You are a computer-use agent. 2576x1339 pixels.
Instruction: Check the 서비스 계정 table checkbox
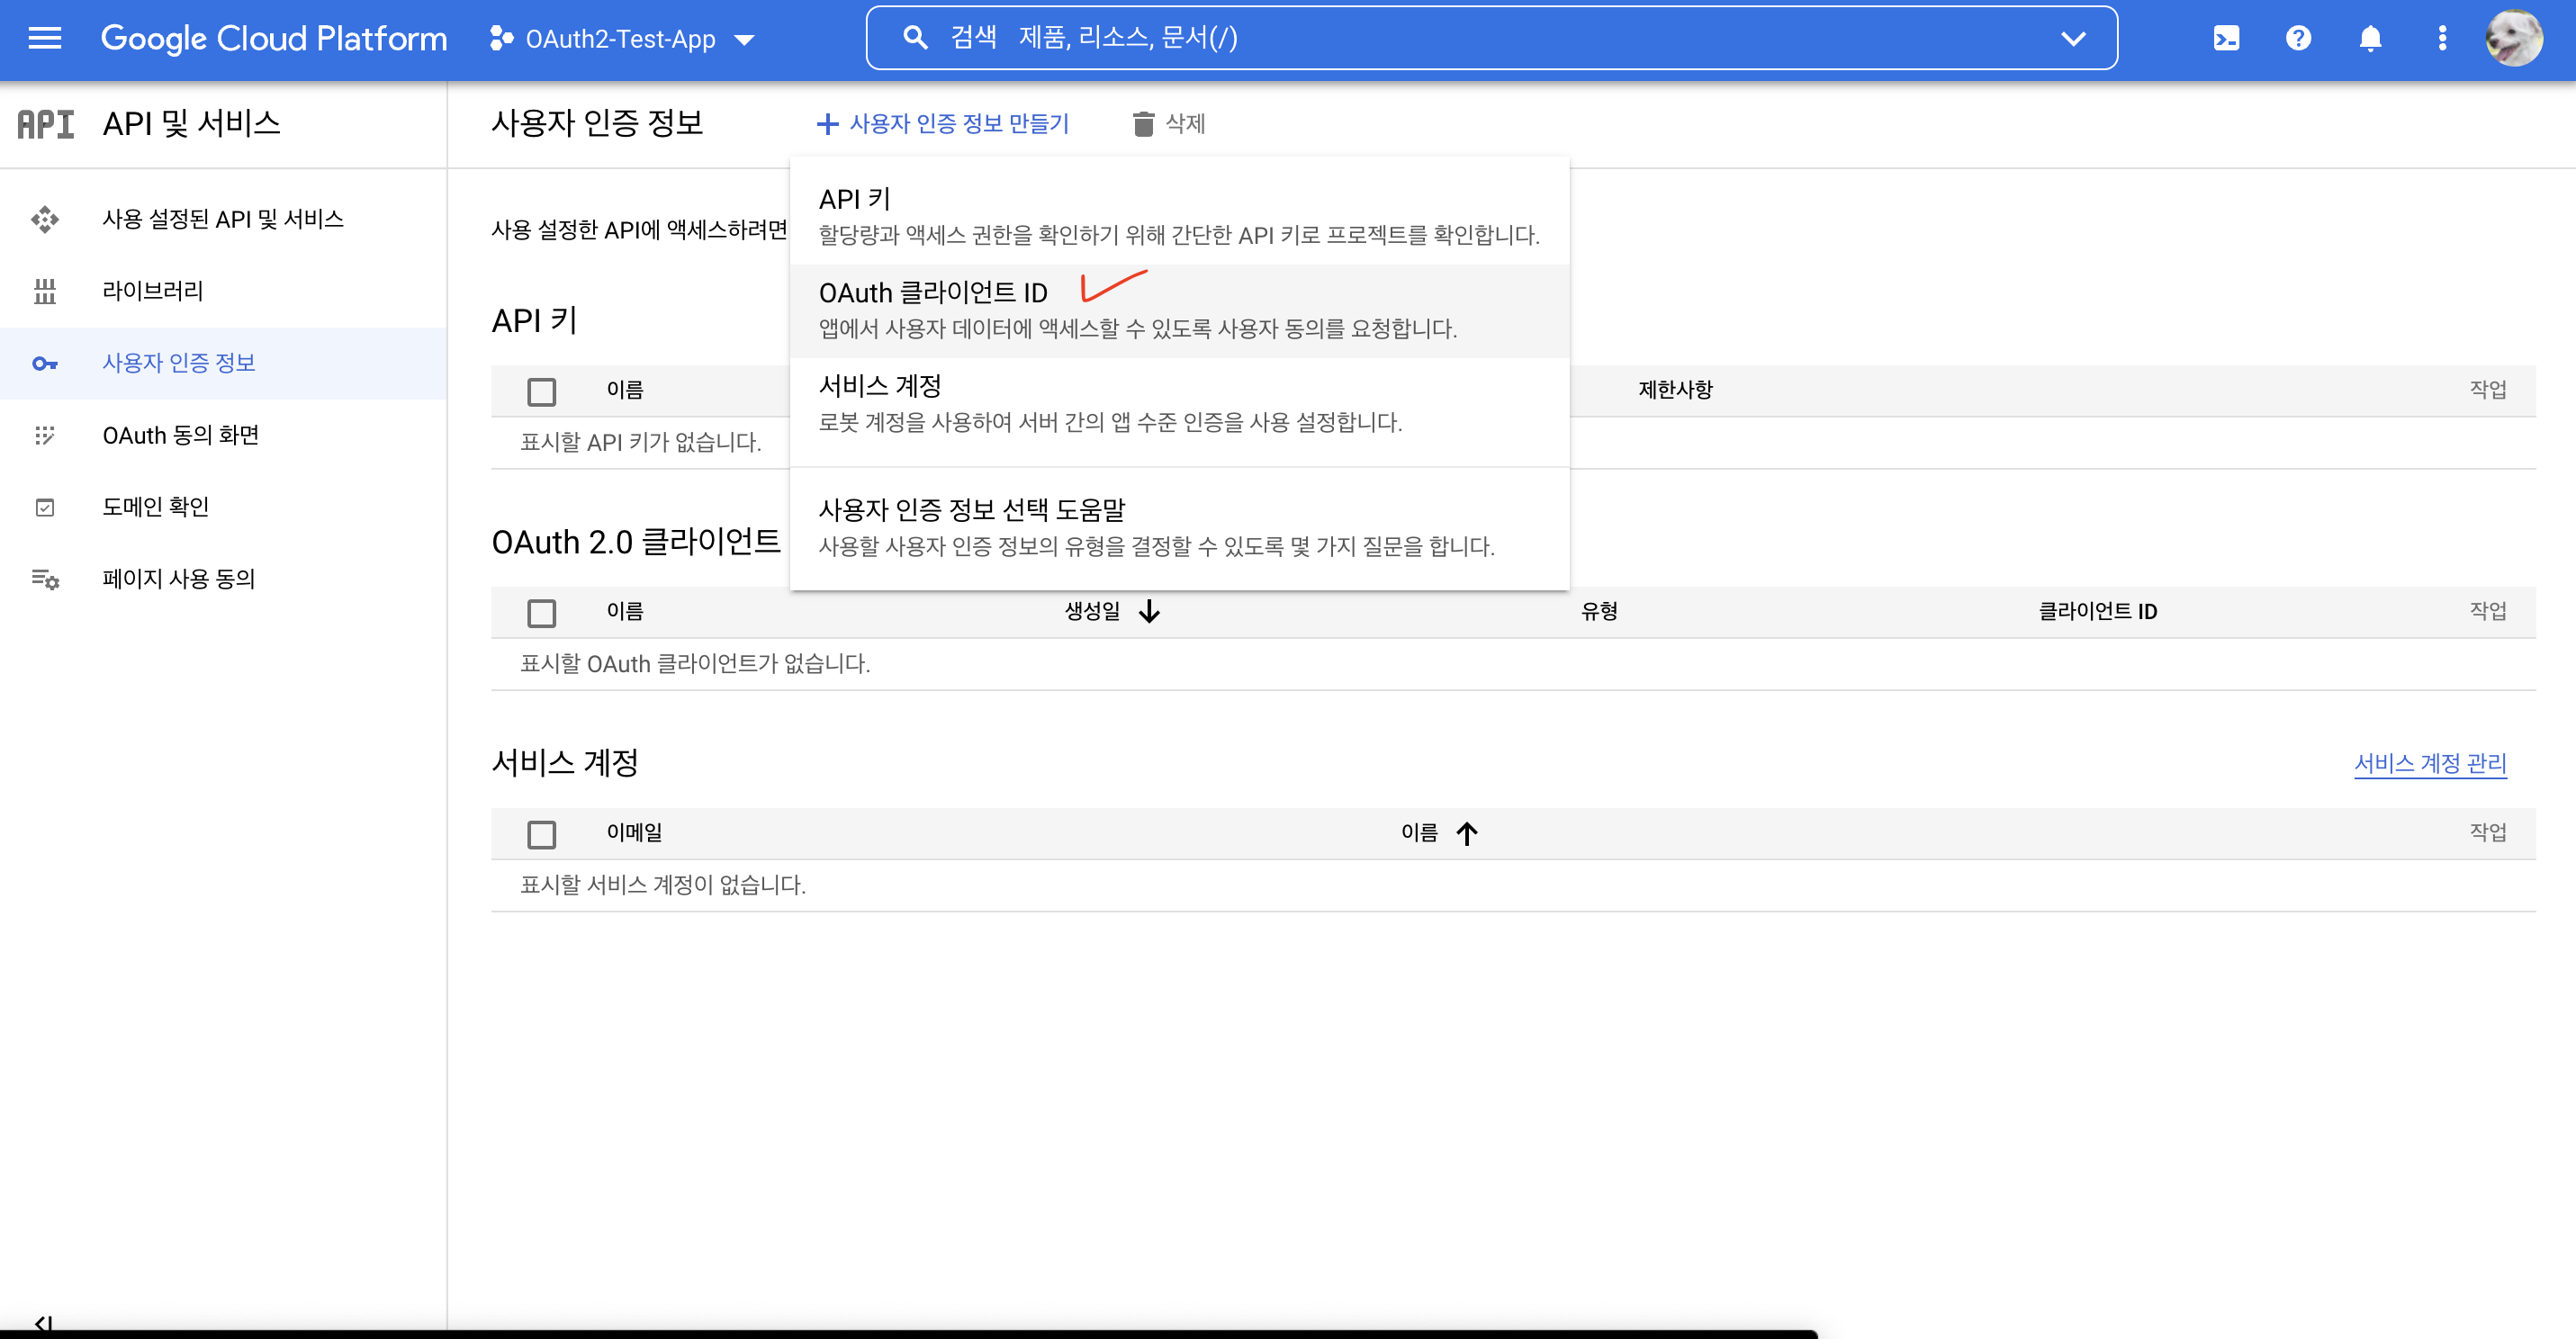[x=541, y=833]
